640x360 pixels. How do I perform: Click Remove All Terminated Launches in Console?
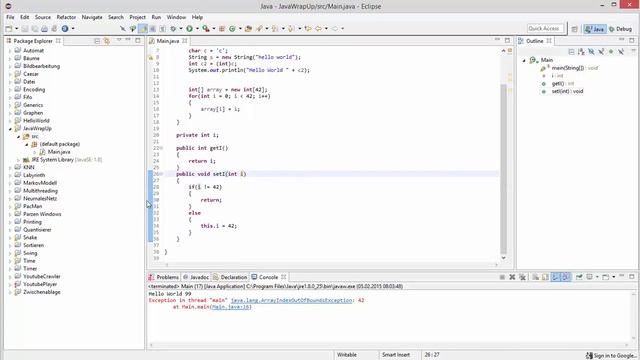tap(522, 277)
